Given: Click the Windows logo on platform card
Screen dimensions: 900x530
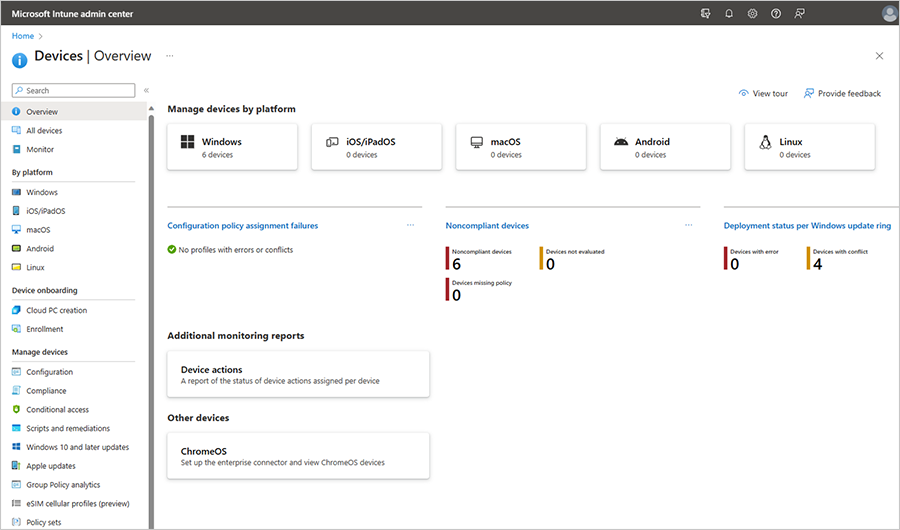Looking at the screenshot, I should [187, 142].
